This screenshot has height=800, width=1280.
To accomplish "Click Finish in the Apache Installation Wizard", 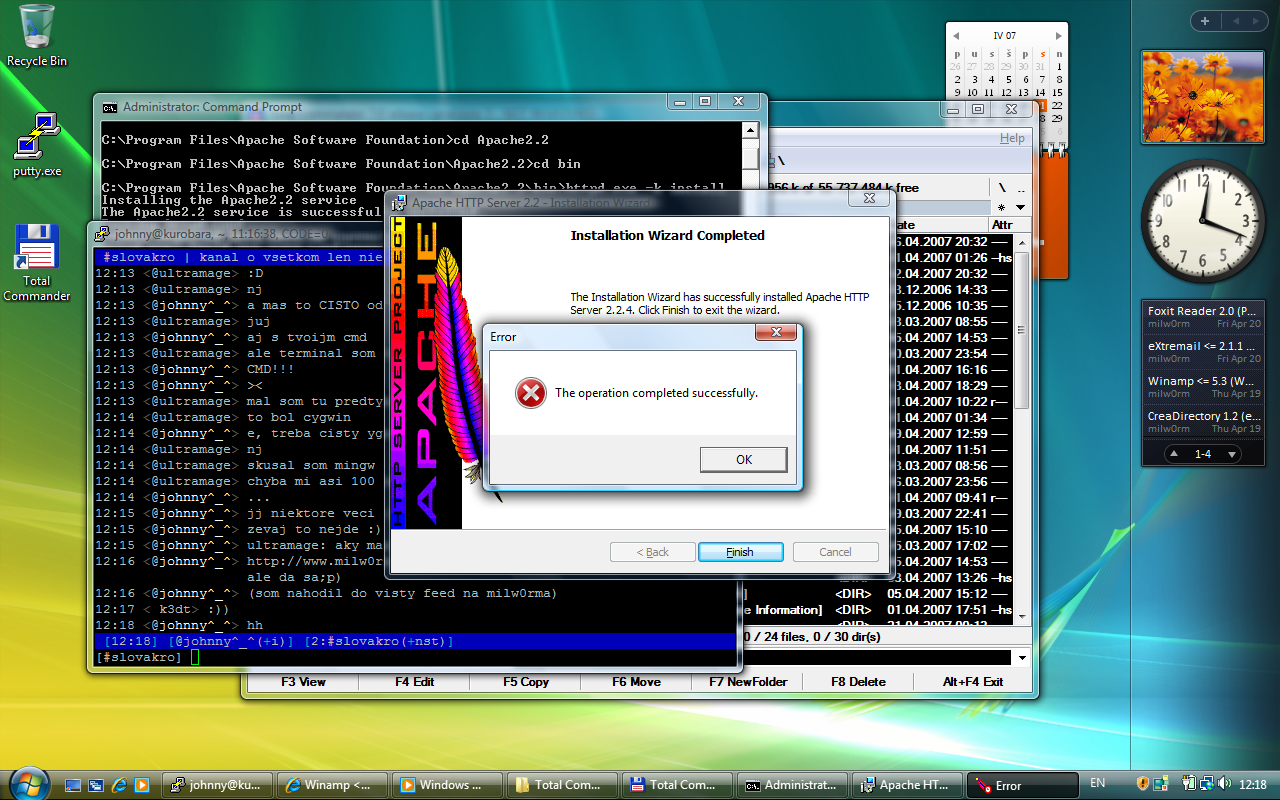I will 740,552.
